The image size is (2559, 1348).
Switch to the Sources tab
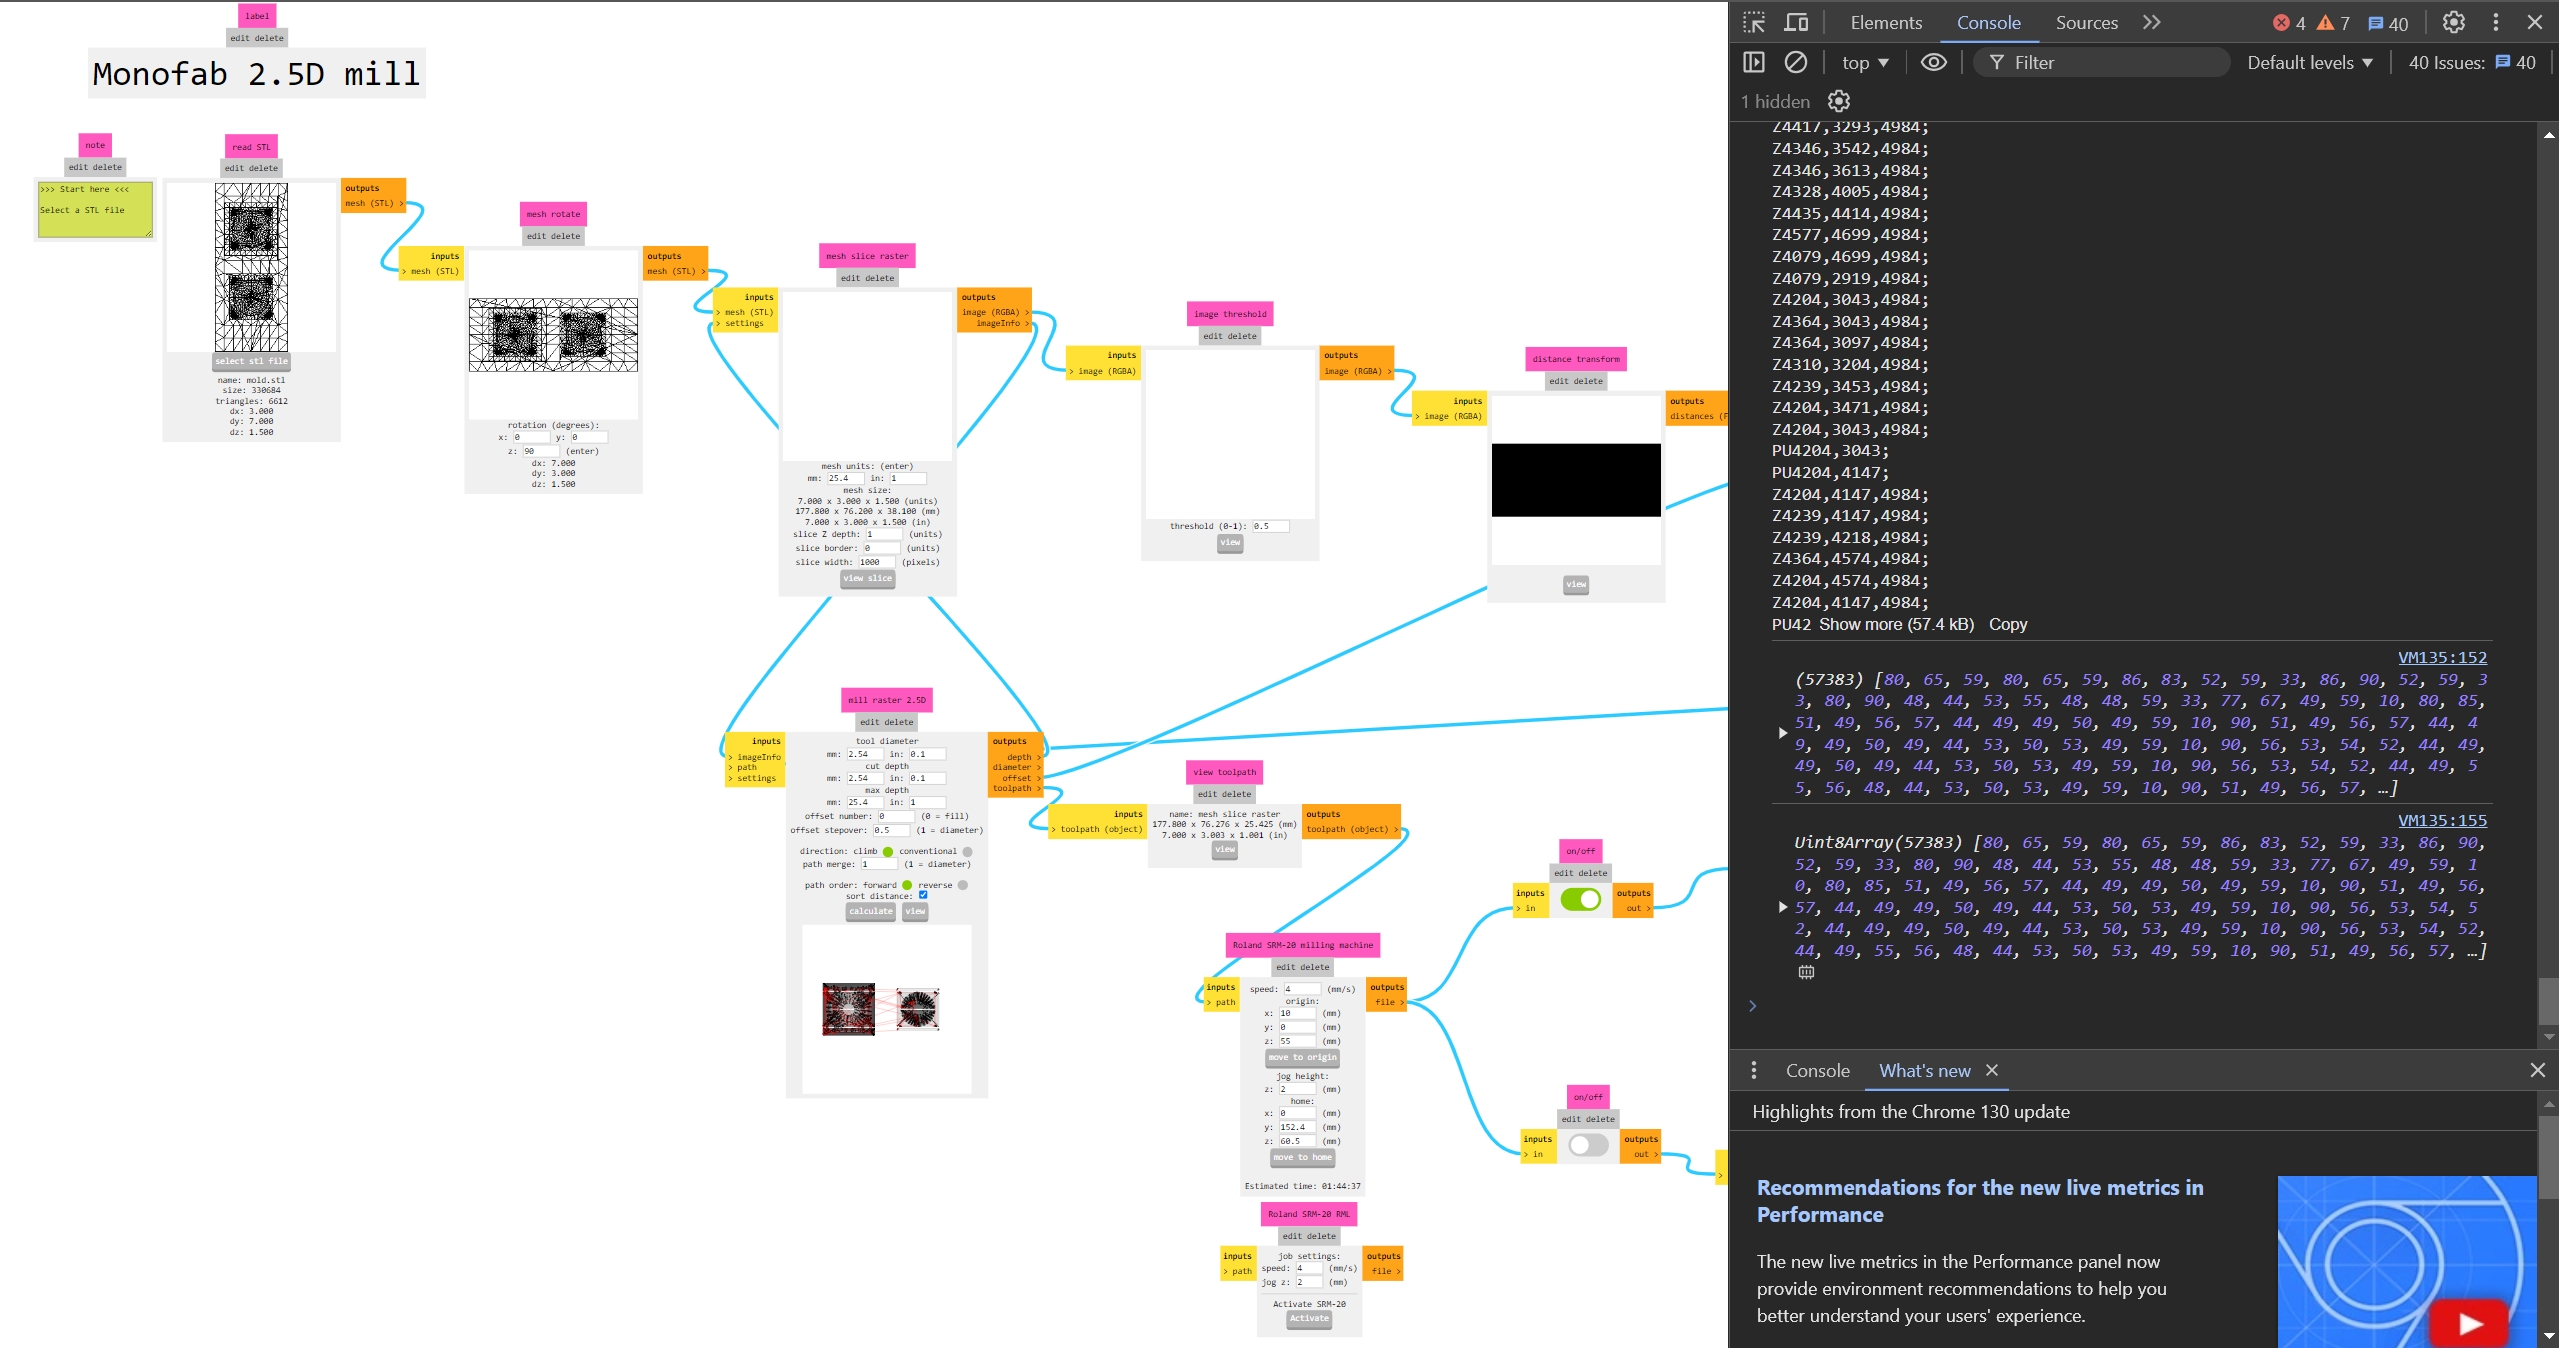click(x=2086, y=22)
